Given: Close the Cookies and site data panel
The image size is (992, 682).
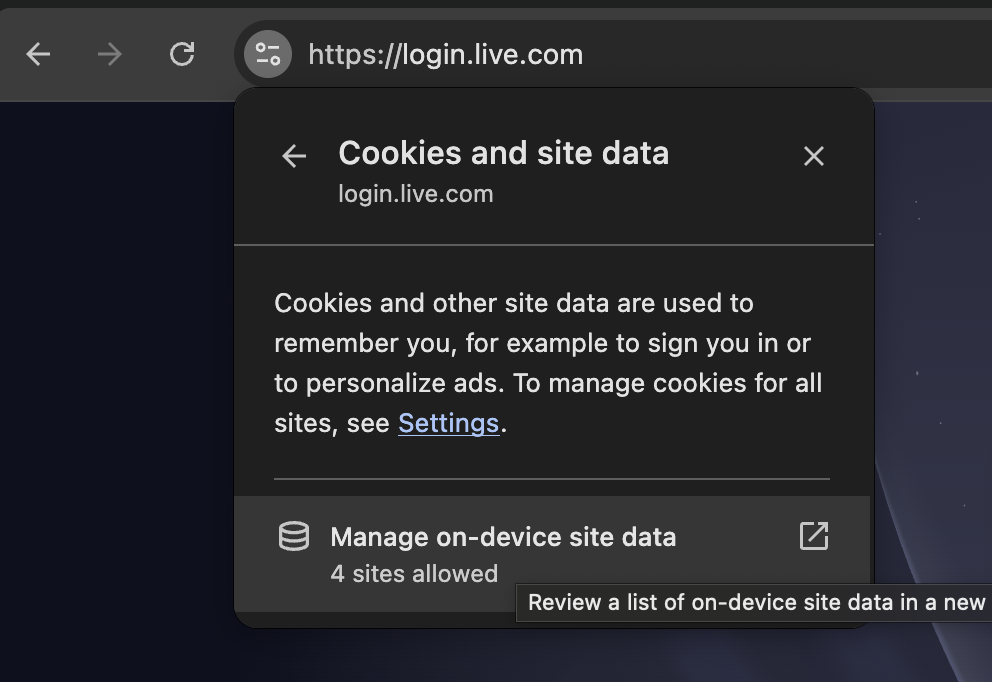Looking at the screenshot, I should tap(813, 156).
